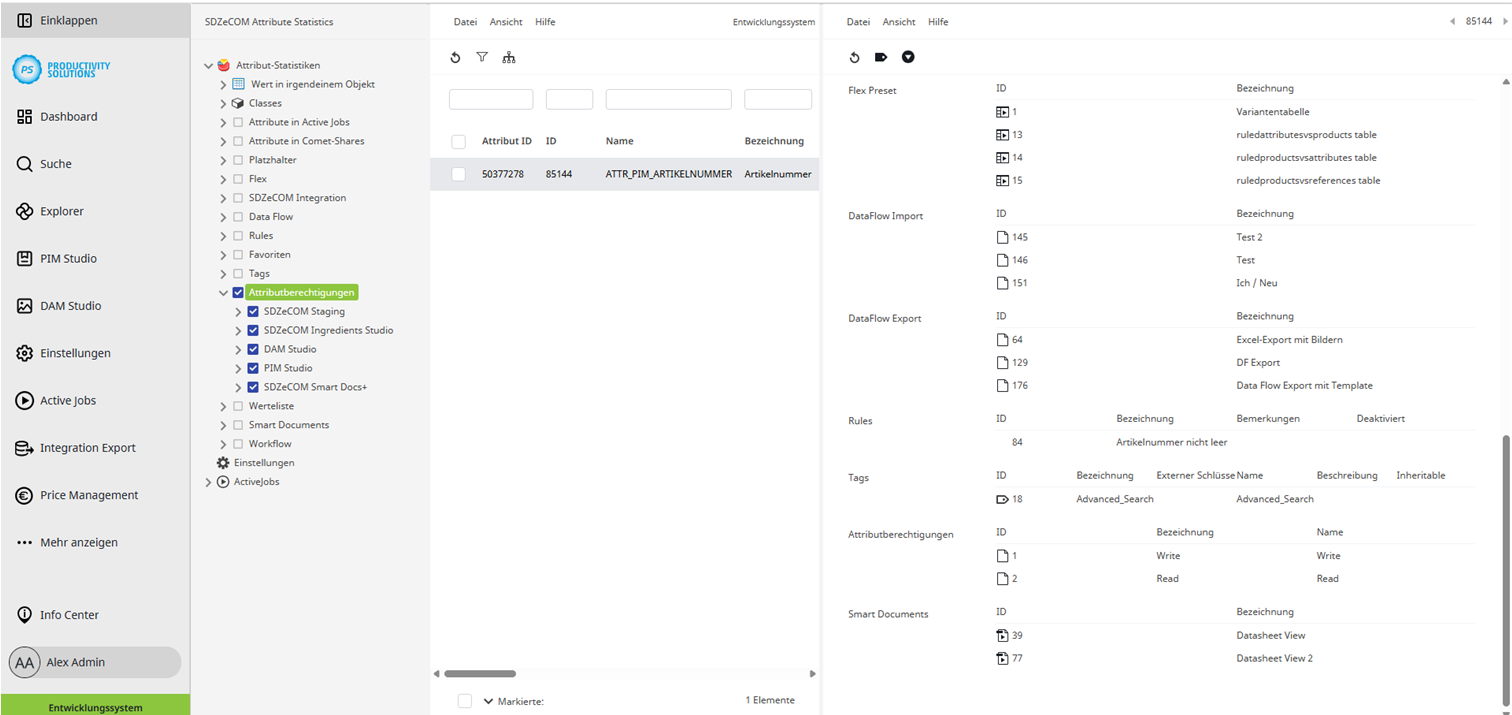Open the dark dropdown icon in the right toolbar

coord(908,57)
